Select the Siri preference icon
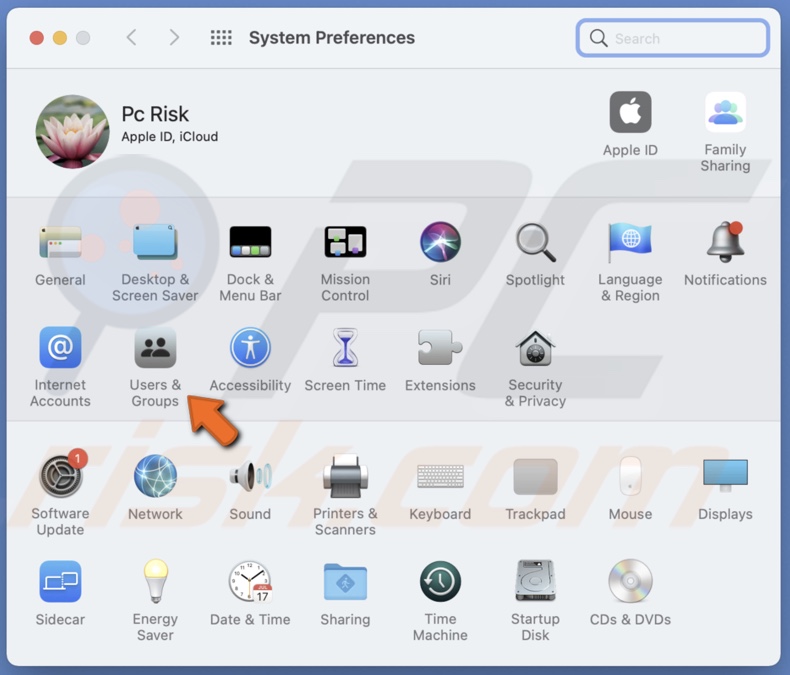The width and height of the screenshot is (790, 675). point(440,243)
